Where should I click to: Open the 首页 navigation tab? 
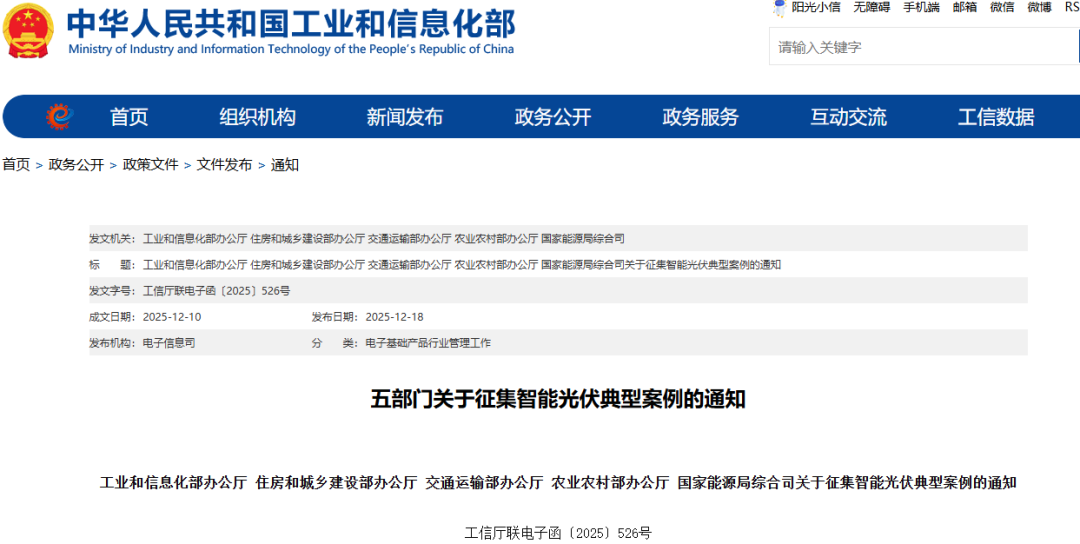pyautogui.click(x=129, y=117)
